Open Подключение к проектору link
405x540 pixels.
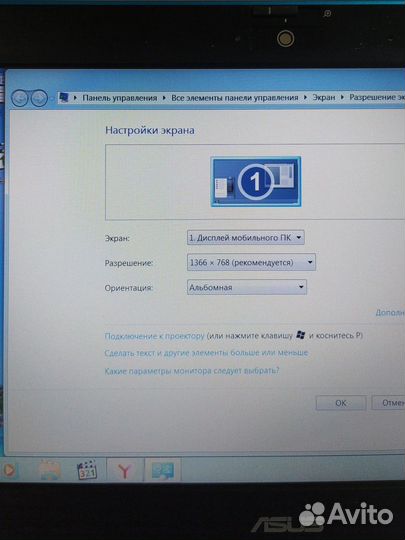[154, 336]
